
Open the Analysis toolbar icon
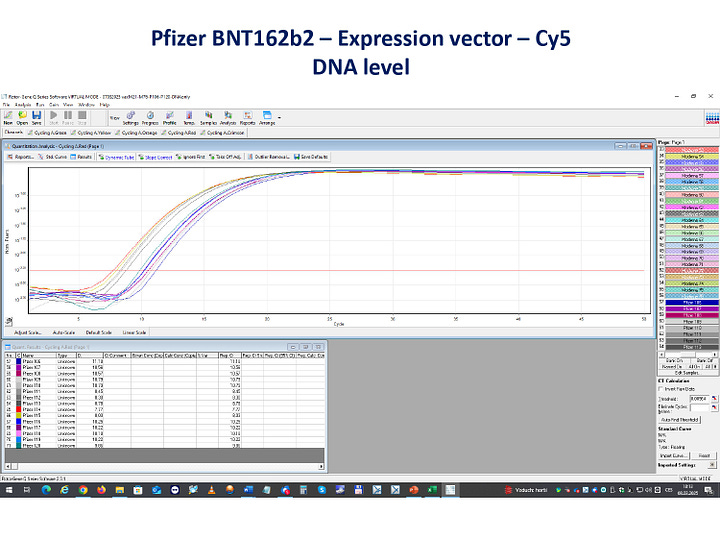228,118
